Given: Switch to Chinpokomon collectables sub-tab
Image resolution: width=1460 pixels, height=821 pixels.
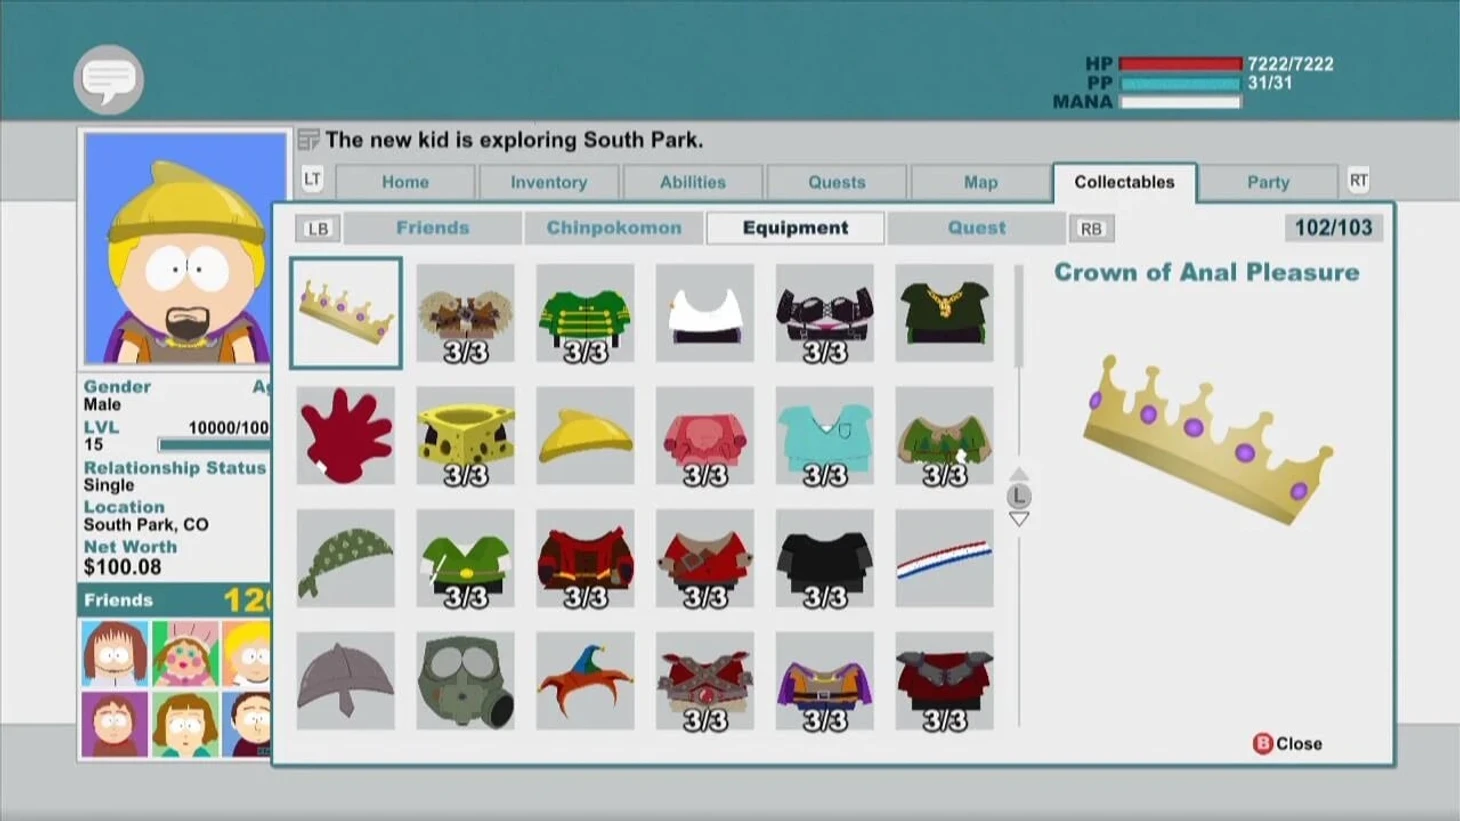Looking at the screenshot, I should (613, 228).
